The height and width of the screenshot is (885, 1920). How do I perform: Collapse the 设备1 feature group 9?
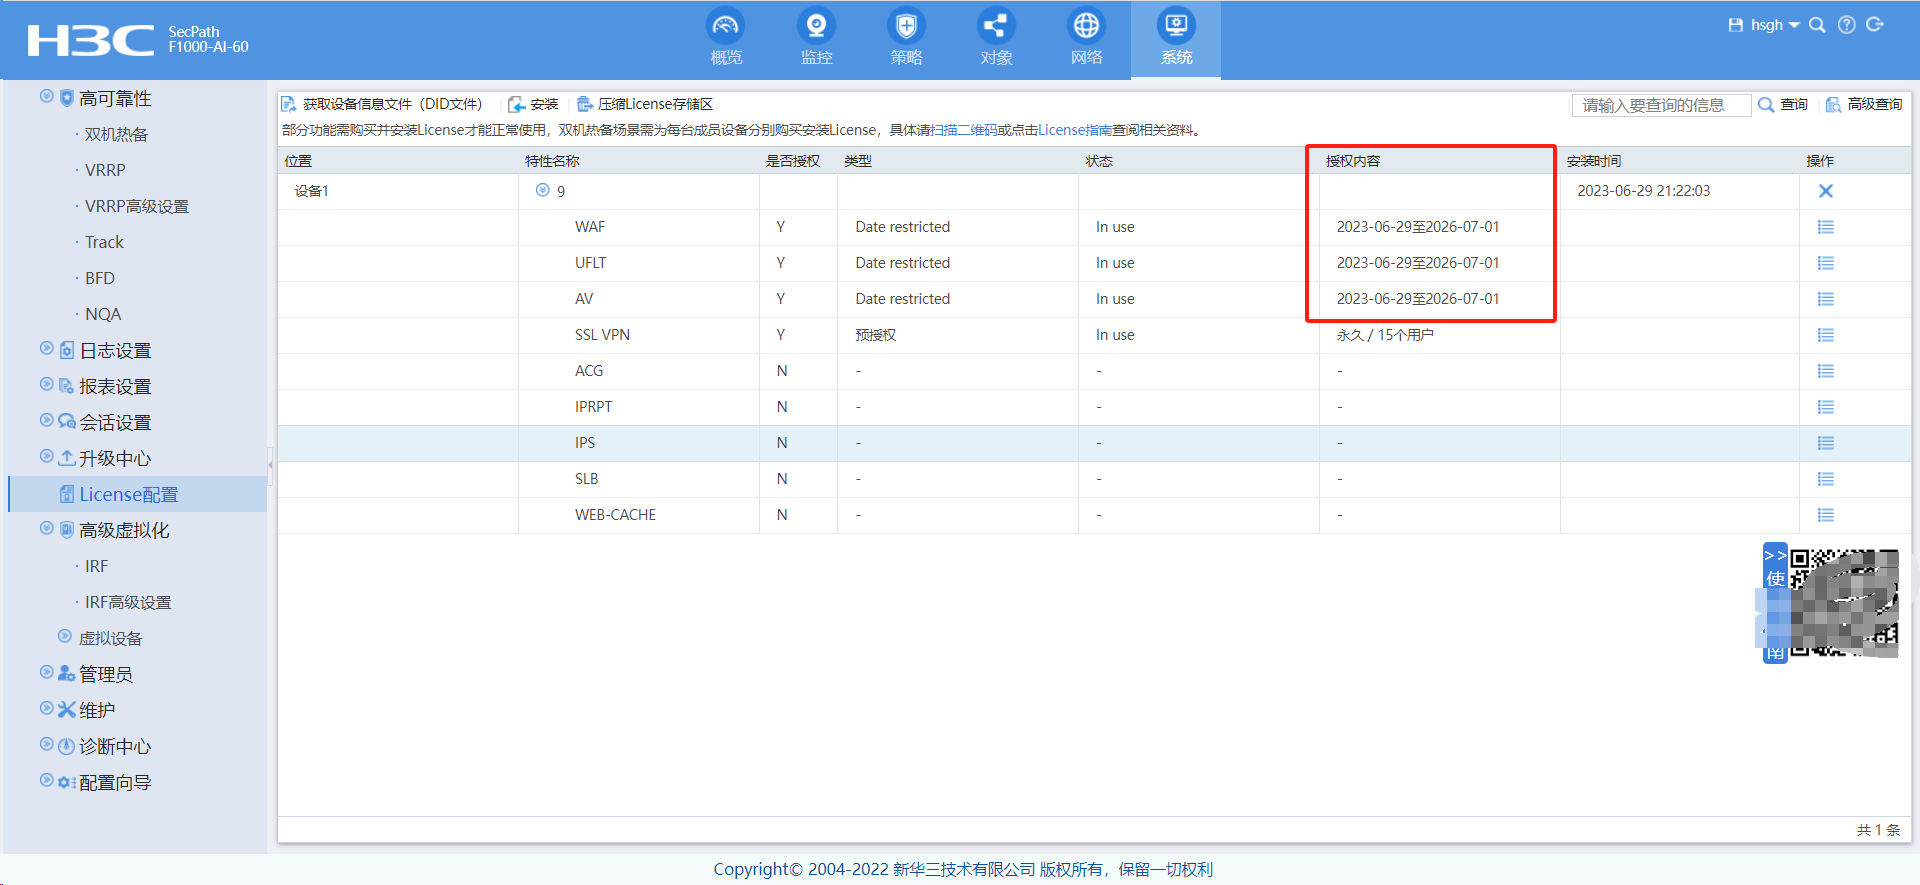[543, 190]
